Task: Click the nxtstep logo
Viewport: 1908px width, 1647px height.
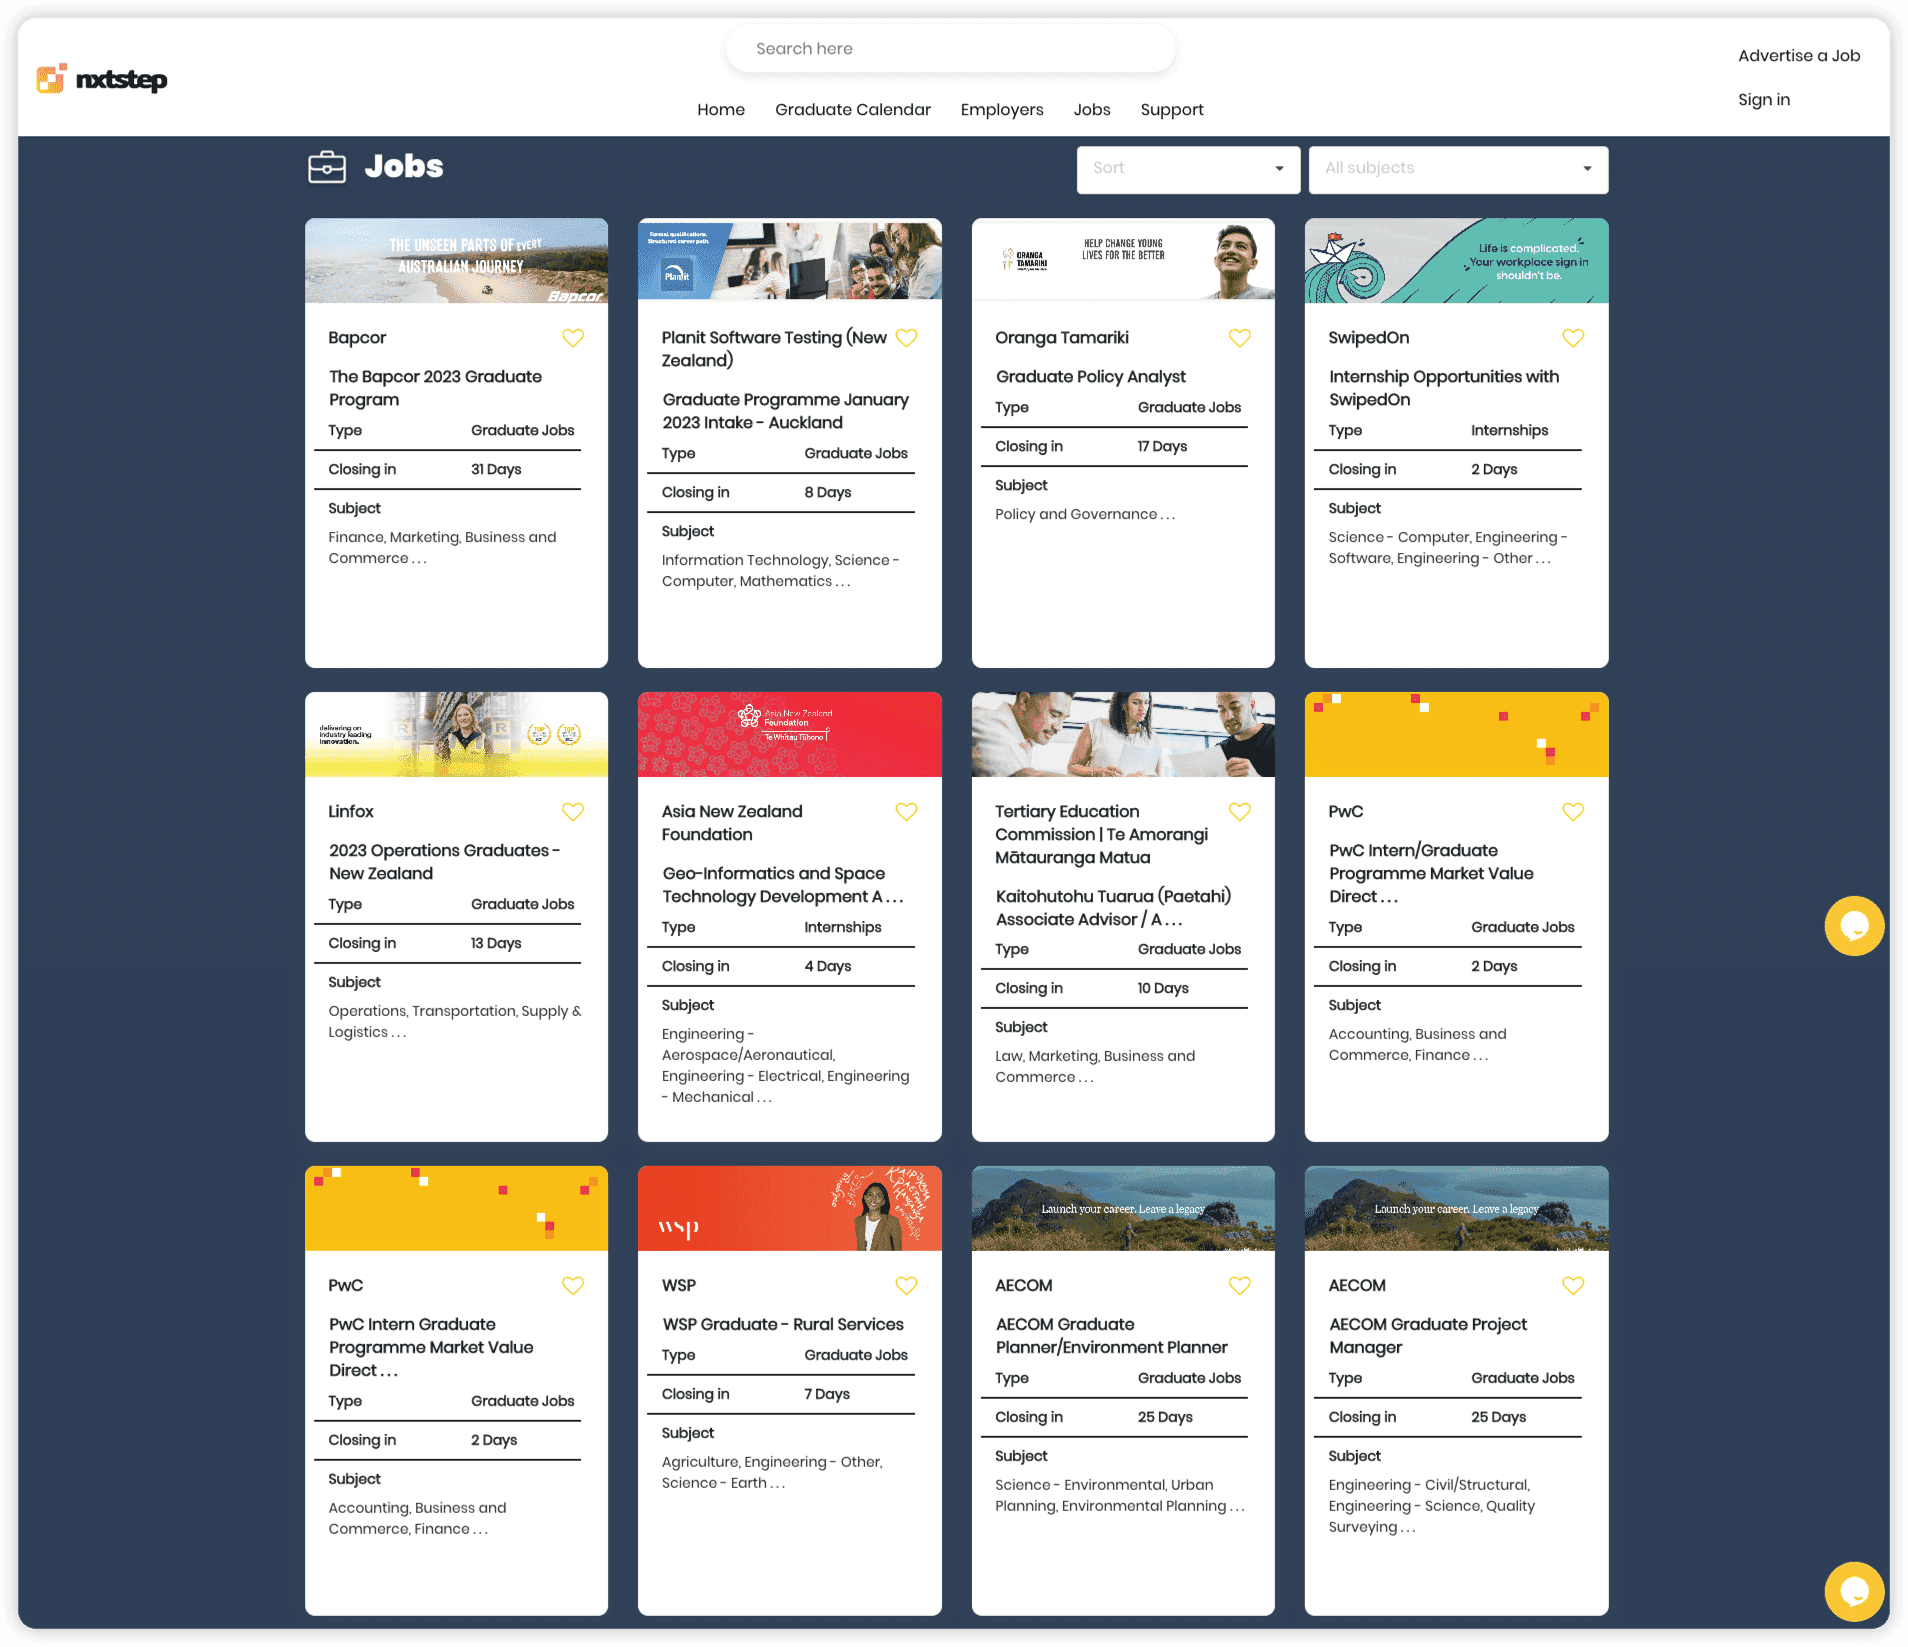Action: pos(102,79)
